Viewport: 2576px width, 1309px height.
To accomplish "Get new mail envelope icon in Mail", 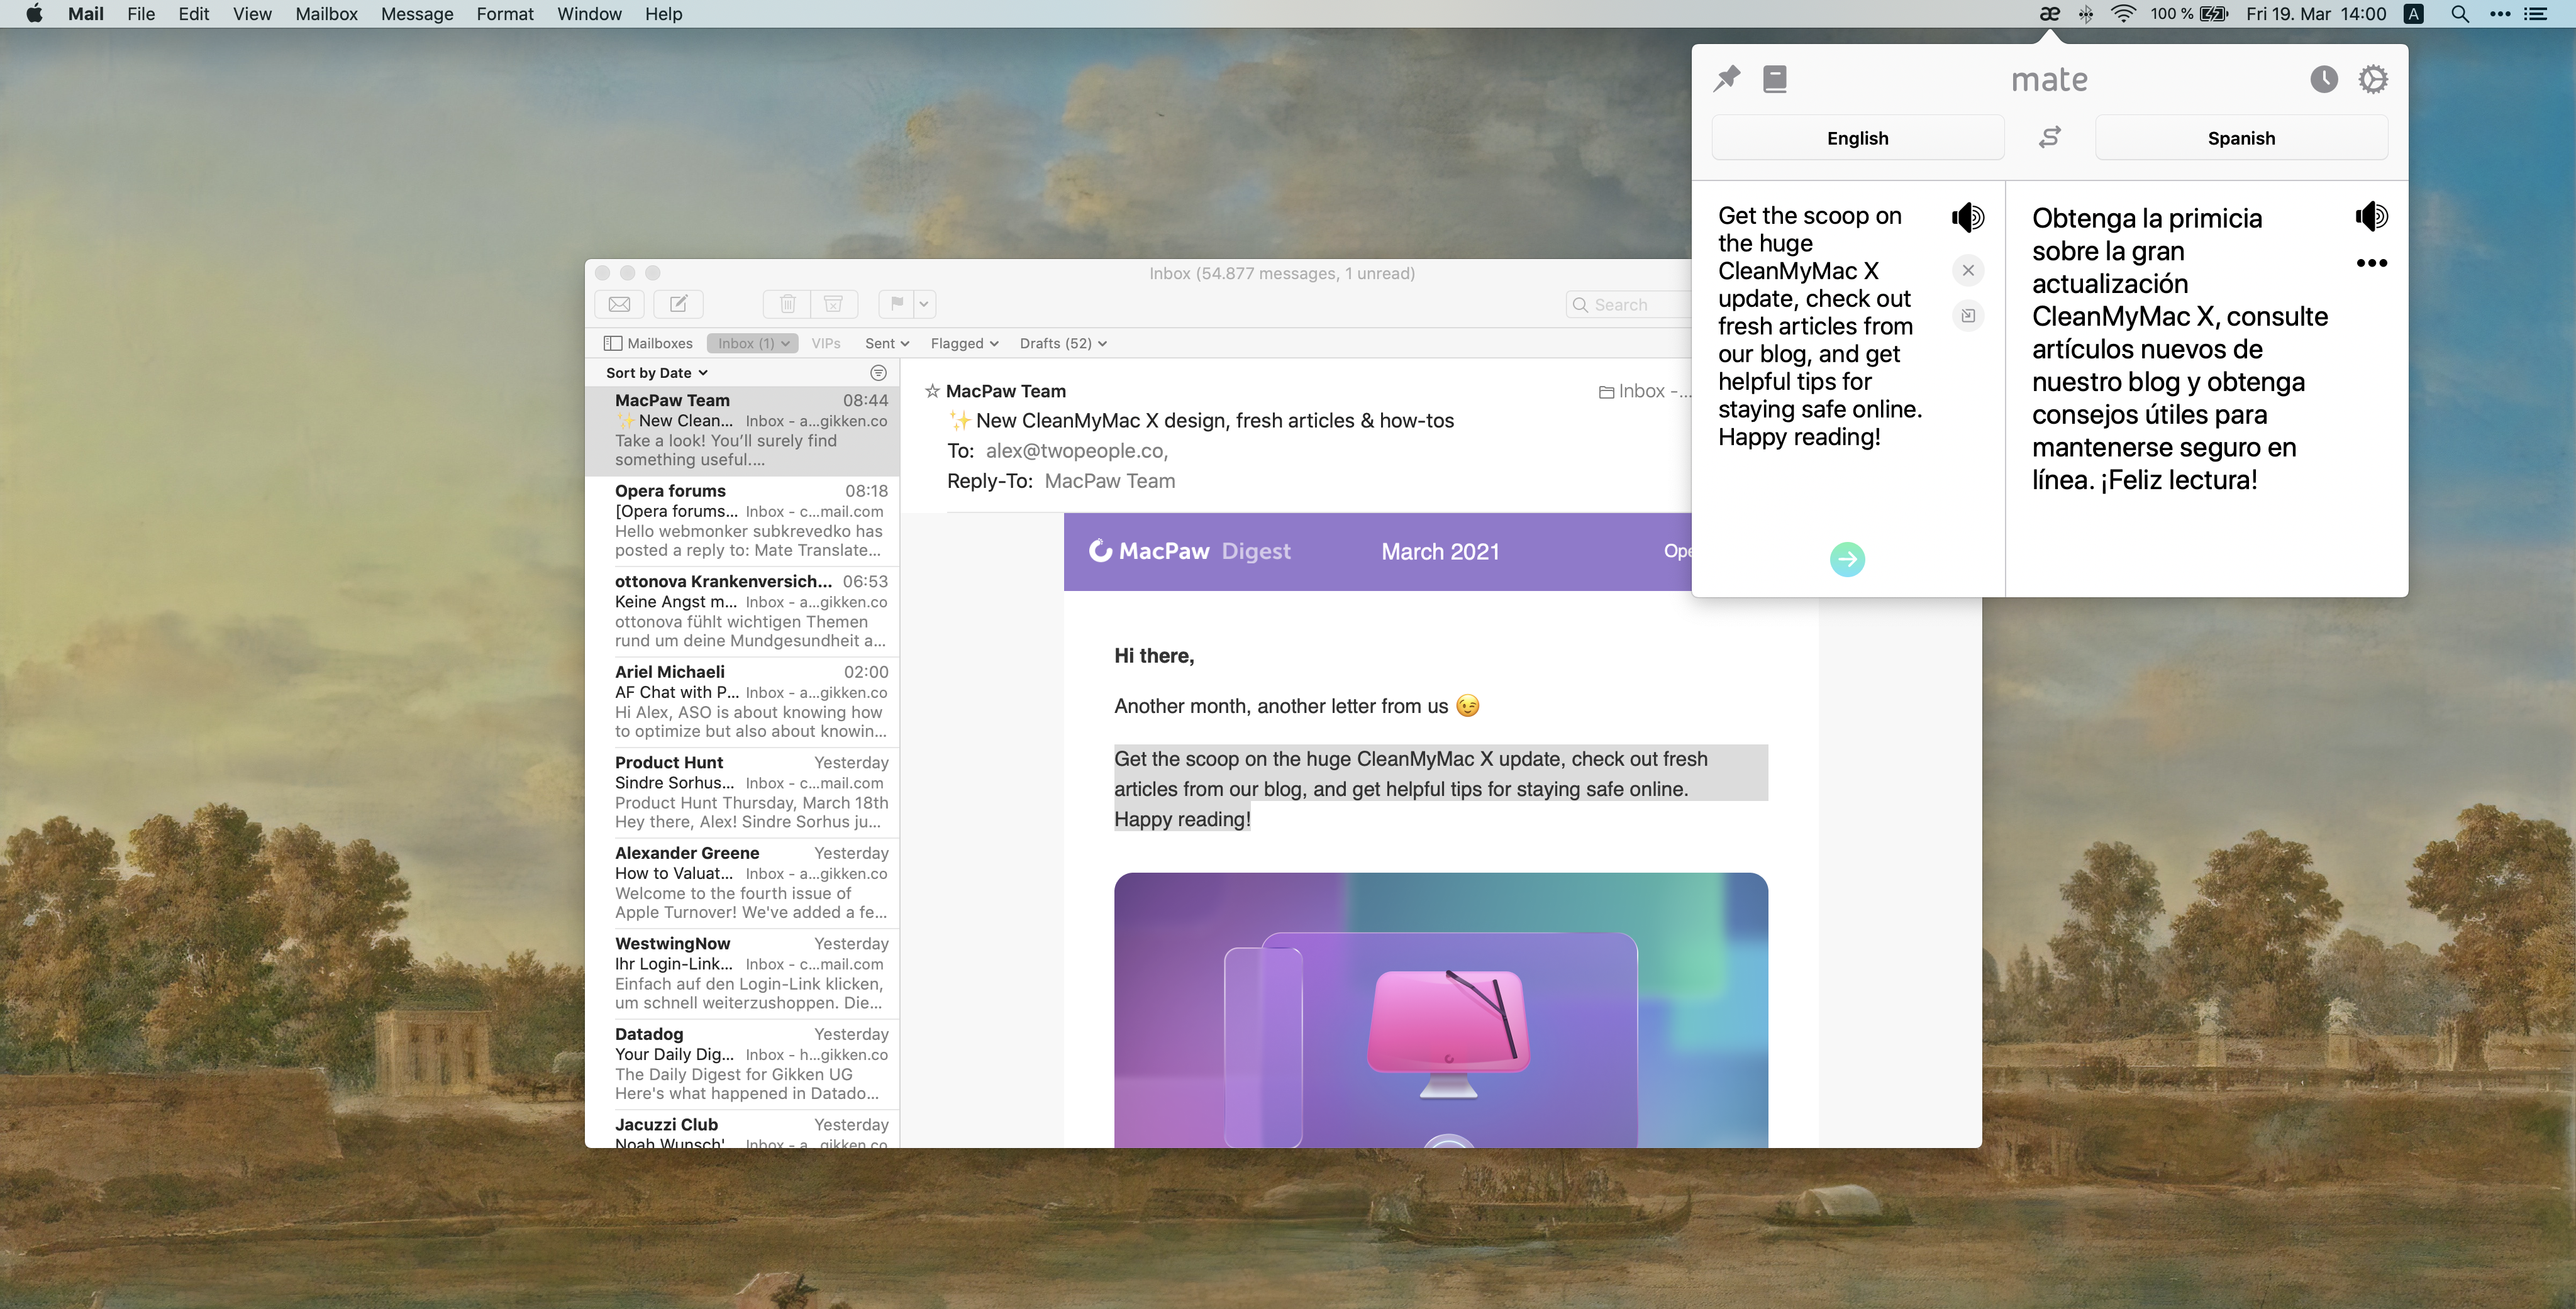I will pyautogui.click(x=619, y=304).
